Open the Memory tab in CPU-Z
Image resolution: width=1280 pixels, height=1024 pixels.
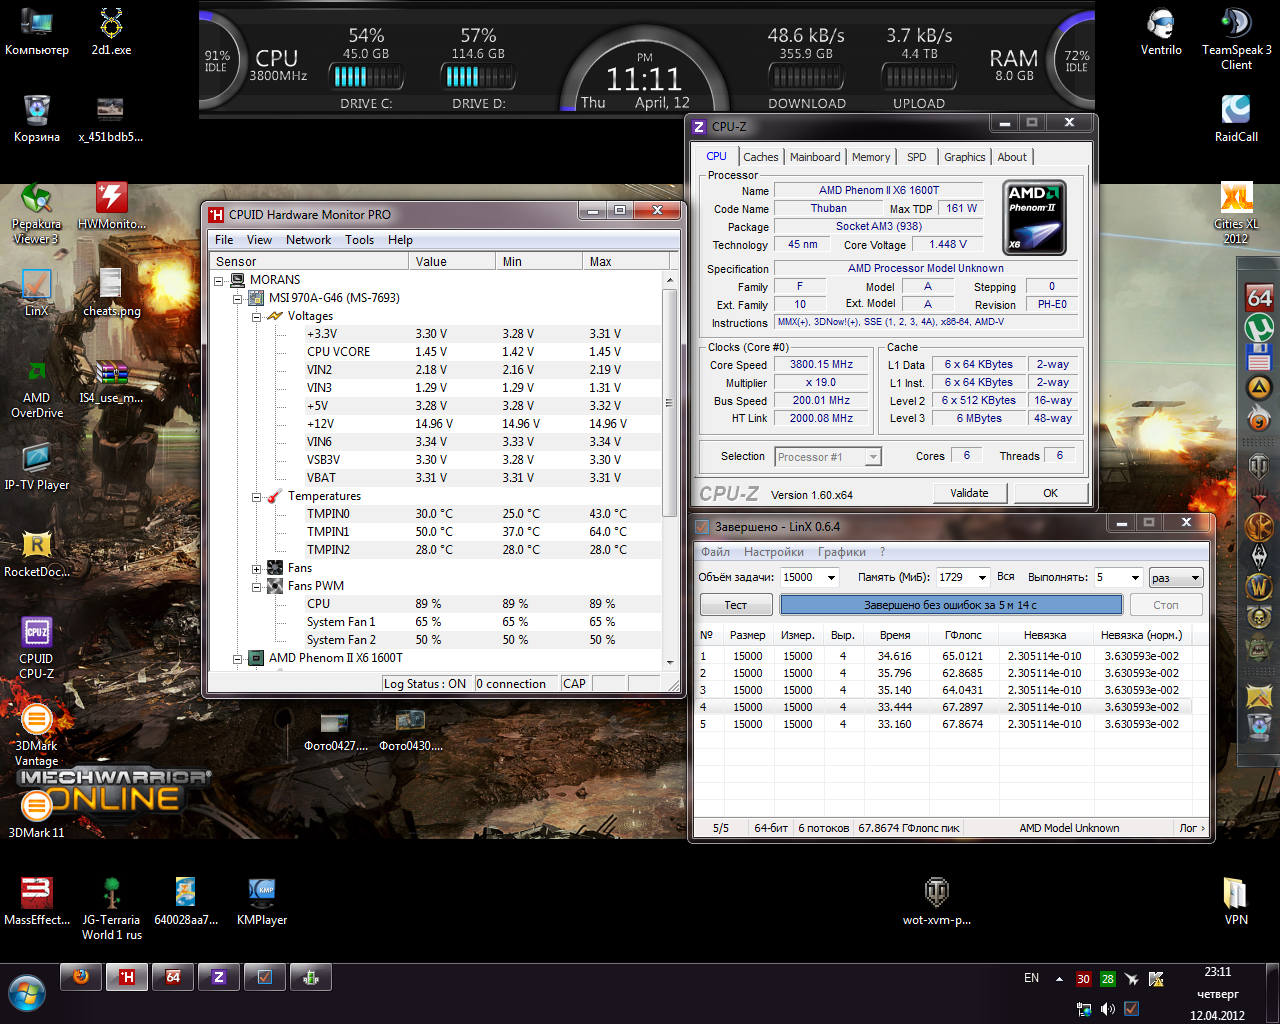[x=871, y=157]
